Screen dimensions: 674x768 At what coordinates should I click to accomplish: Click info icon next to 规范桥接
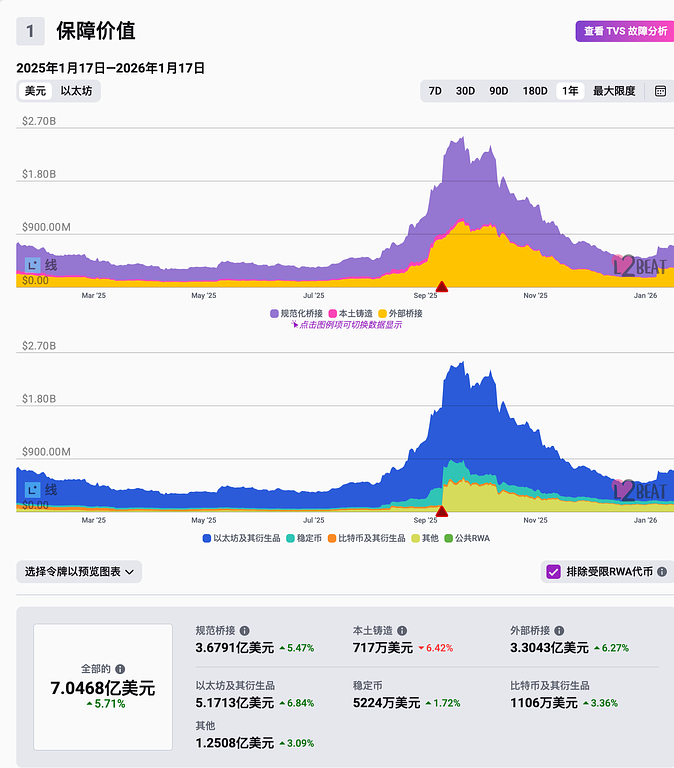pyautogui.click(x=245, y=631)
